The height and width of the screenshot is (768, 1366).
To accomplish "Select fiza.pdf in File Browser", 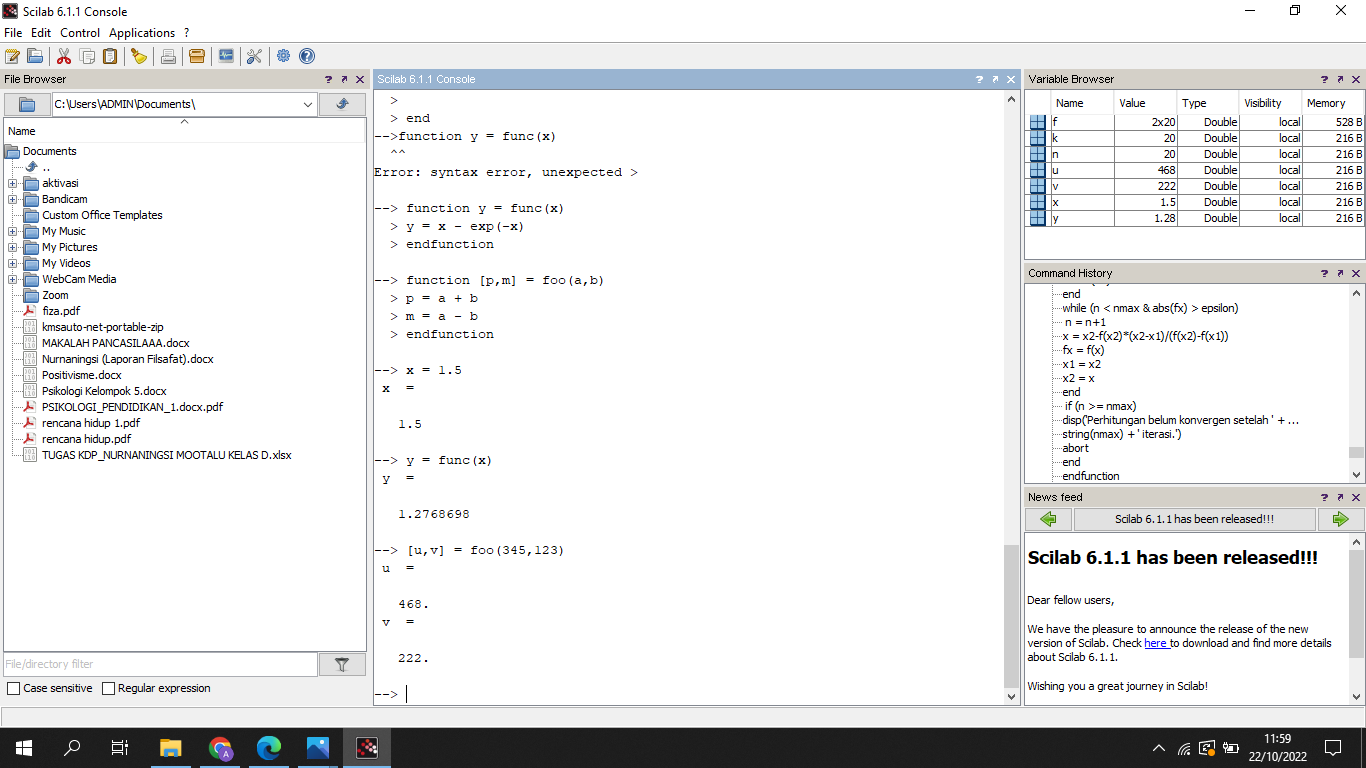I will point(61,311).
